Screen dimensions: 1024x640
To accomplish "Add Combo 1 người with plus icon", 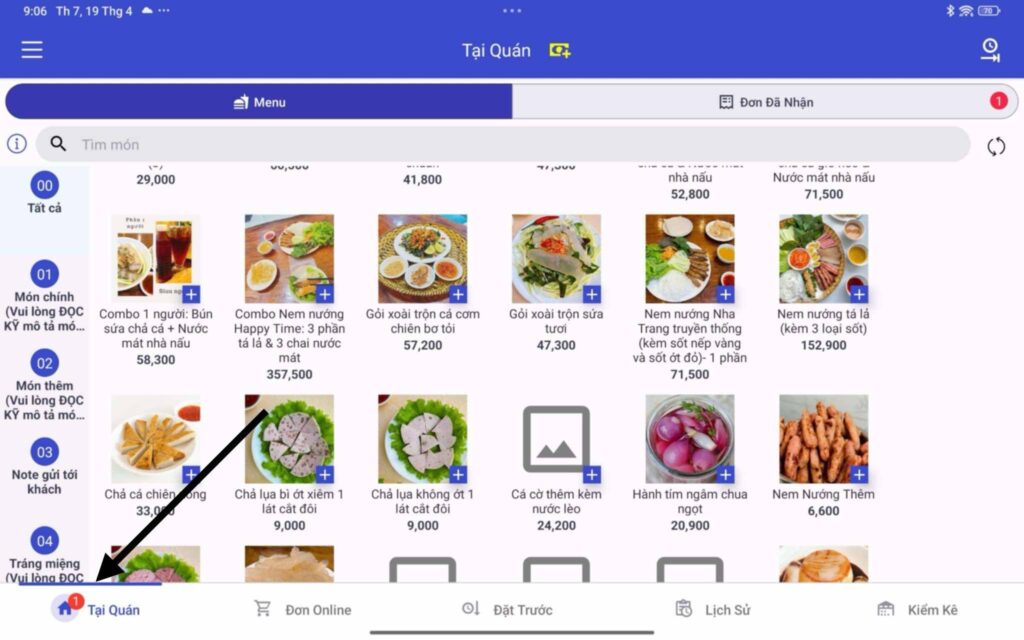I will tap(191, 295).
